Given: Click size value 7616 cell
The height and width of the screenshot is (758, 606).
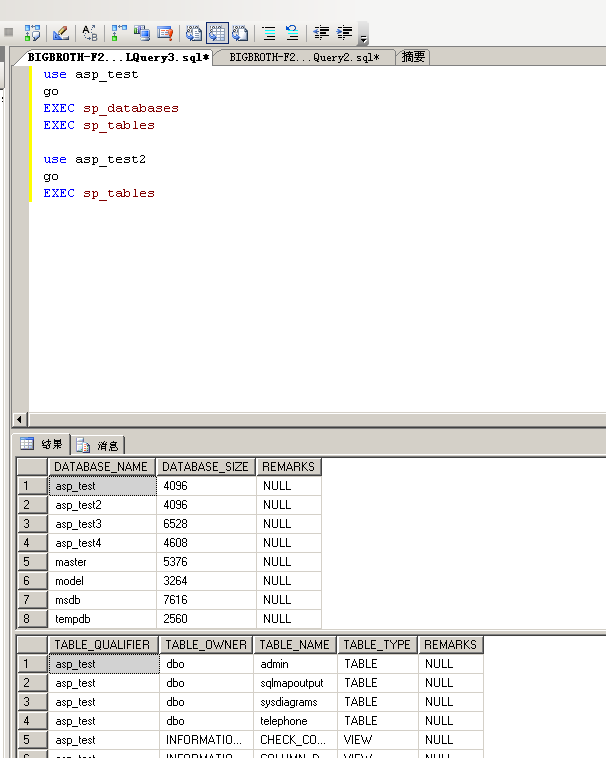Looking at the screenshot, I should coord(206,600).
